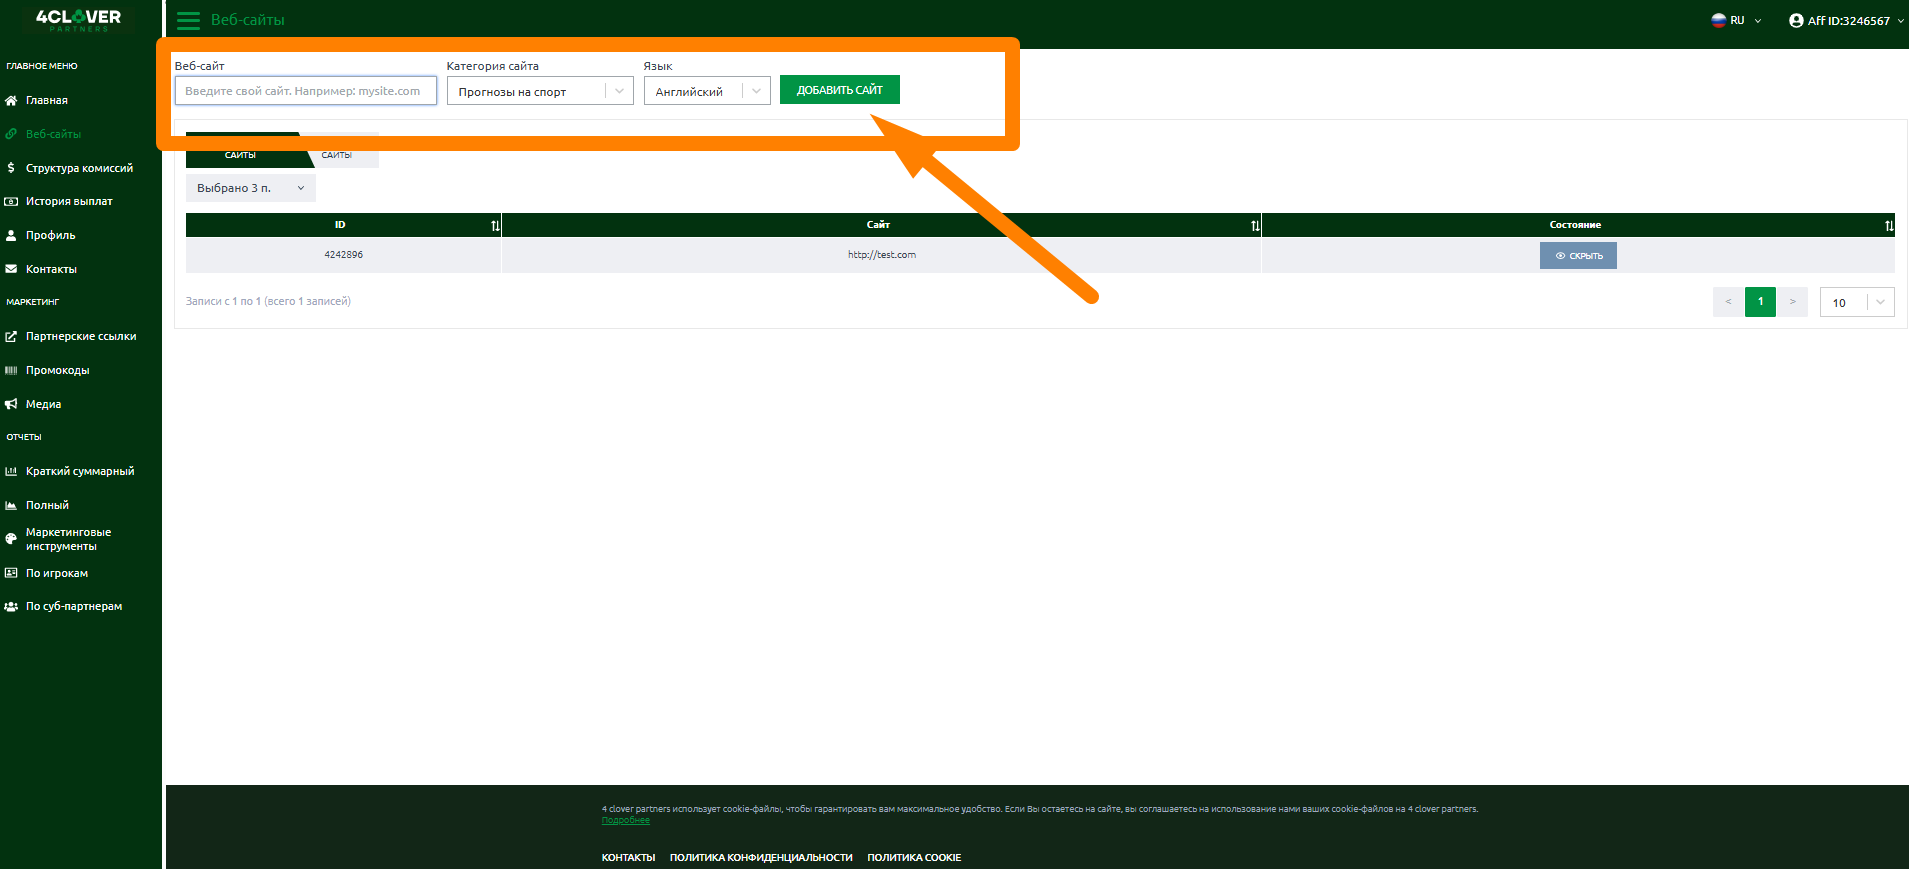Click the palette icon for Маркетинговые инструменты
The image size is (1909, 869).
click(11, 539)
